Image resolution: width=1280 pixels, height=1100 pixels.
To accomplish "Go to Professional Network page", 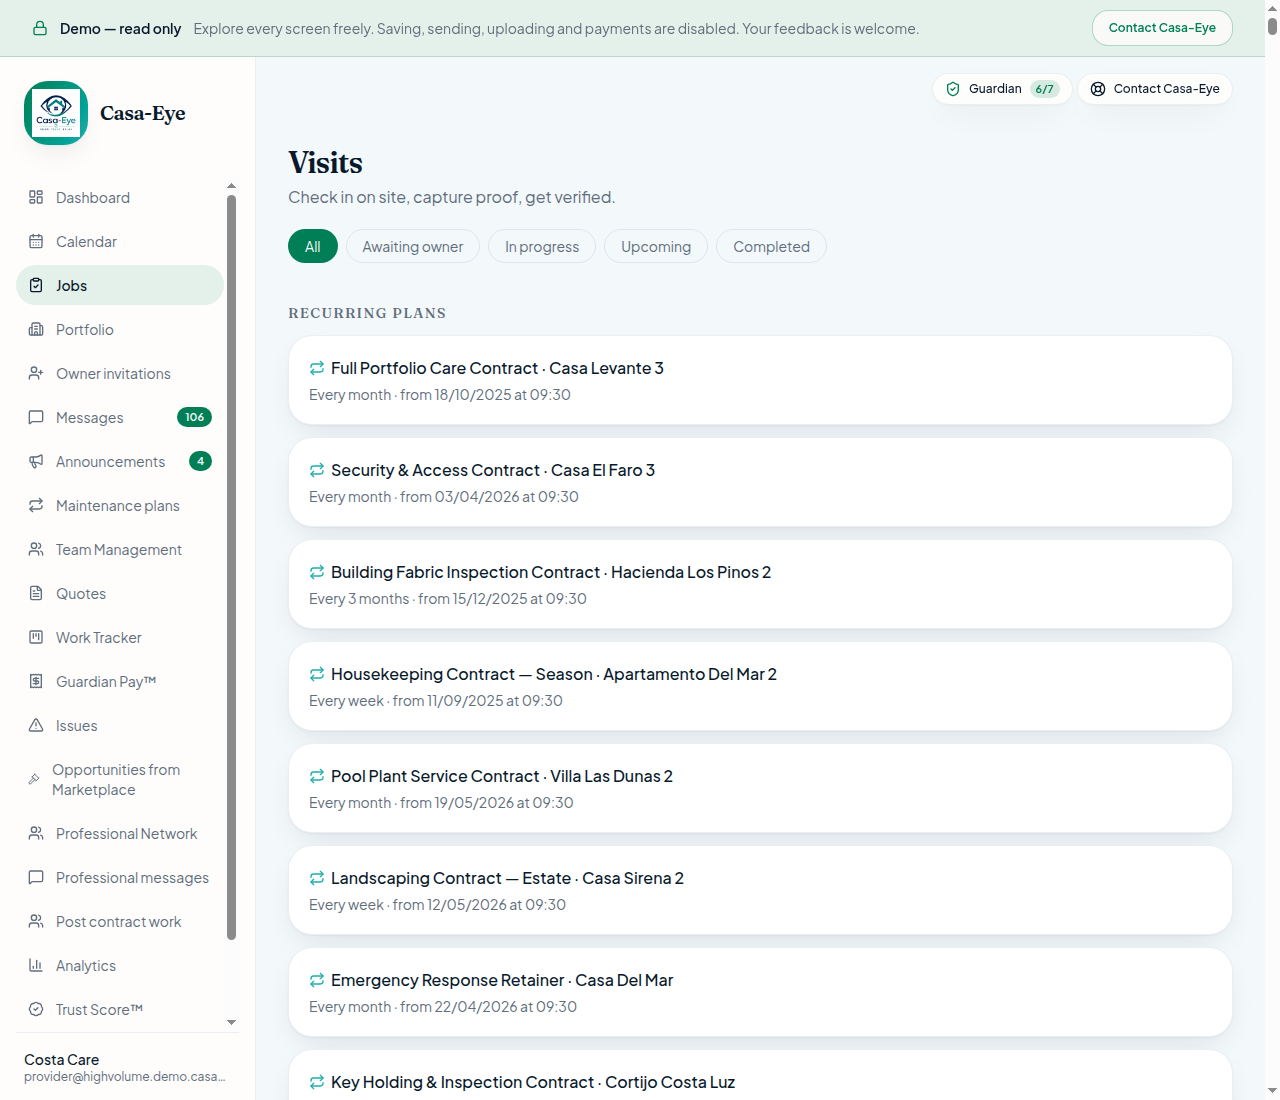I will pyautogui.click(x=120, y=833).
